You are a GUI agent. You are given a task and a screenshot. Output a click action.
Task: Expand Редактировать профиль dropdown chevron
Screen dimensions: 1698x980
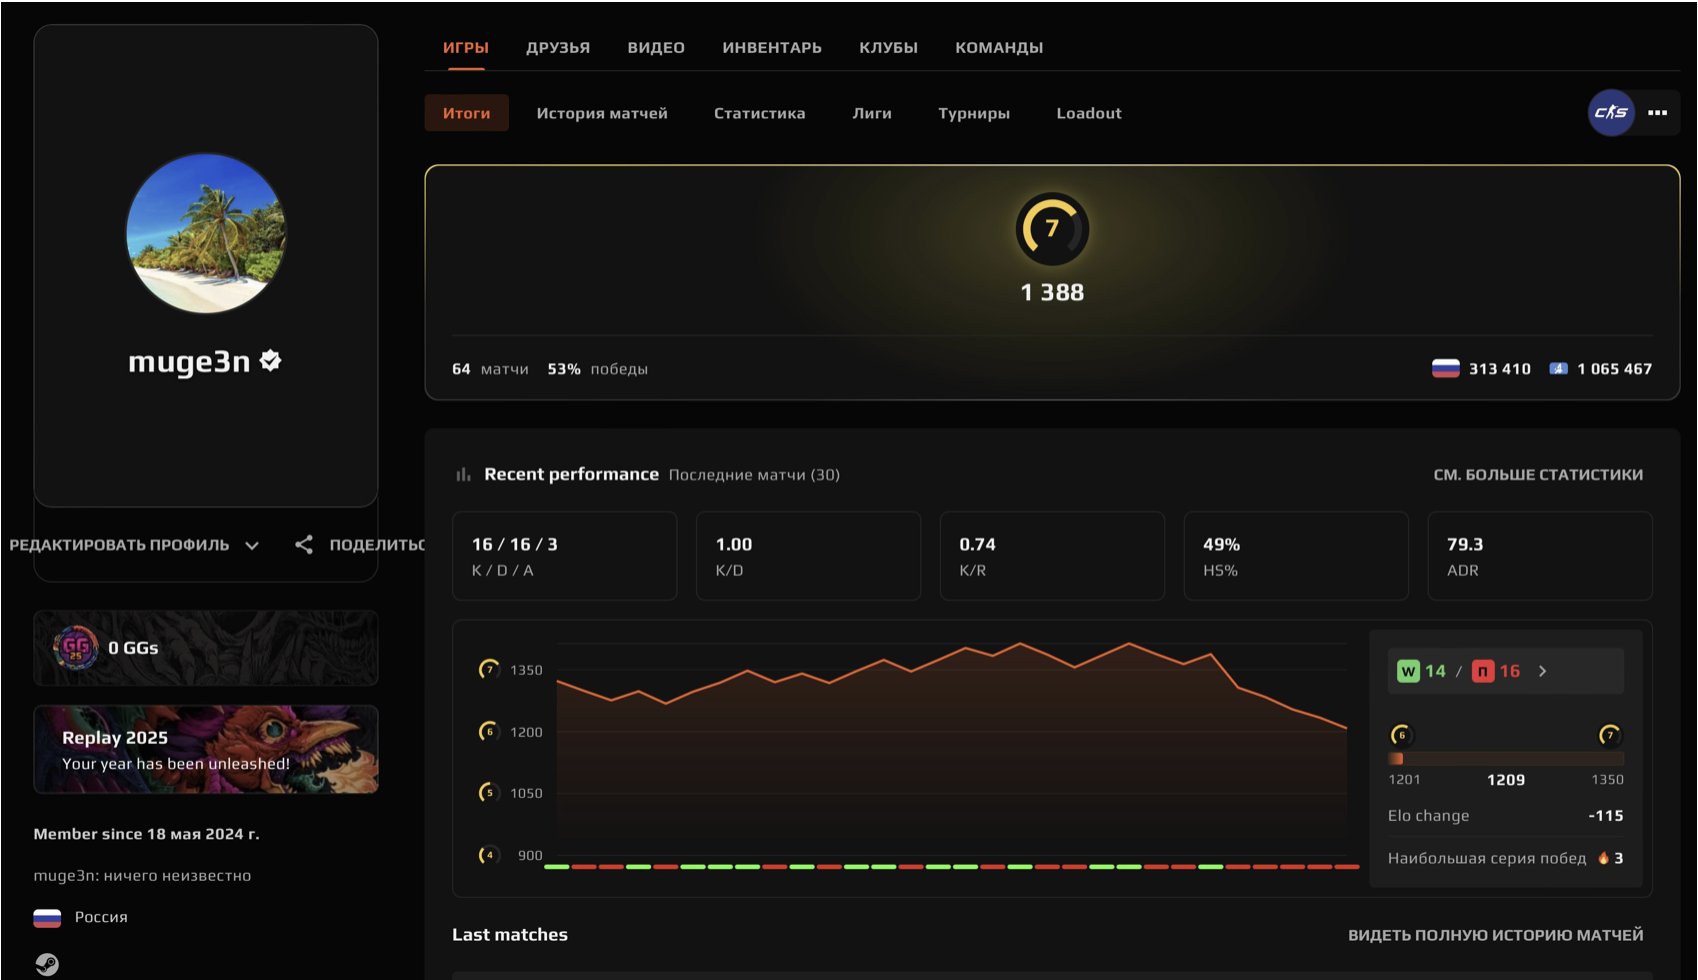(252, 546)
